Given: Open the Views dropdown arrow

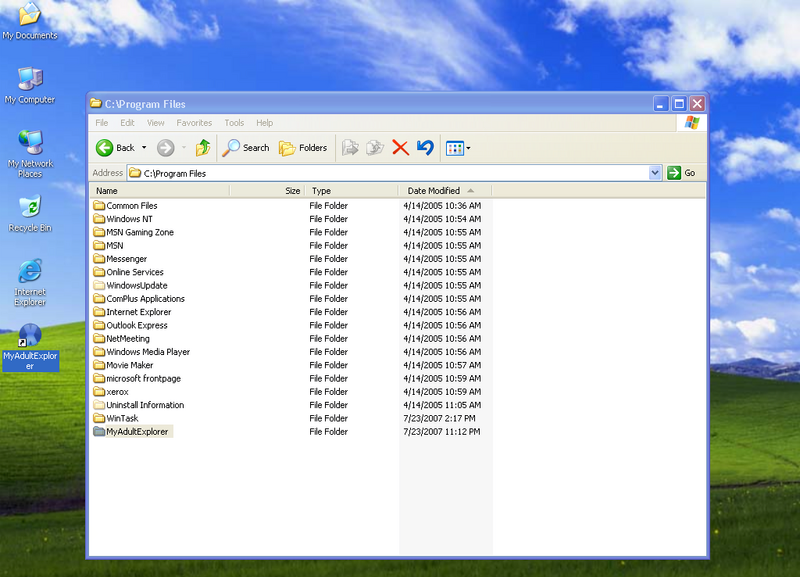Looking at the screenshot, I should [468, 148].
